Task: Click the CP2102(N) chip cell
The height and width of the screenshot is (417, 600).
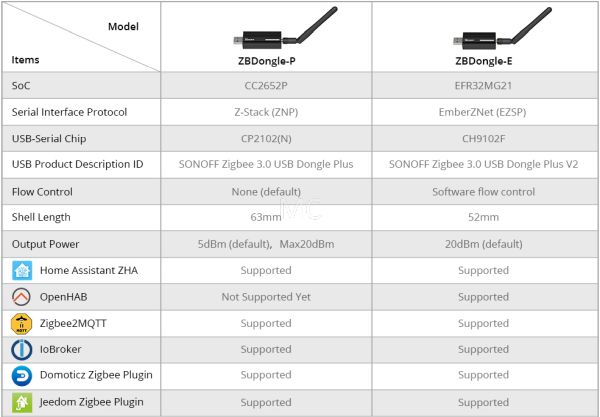Action: coord(265,138)
